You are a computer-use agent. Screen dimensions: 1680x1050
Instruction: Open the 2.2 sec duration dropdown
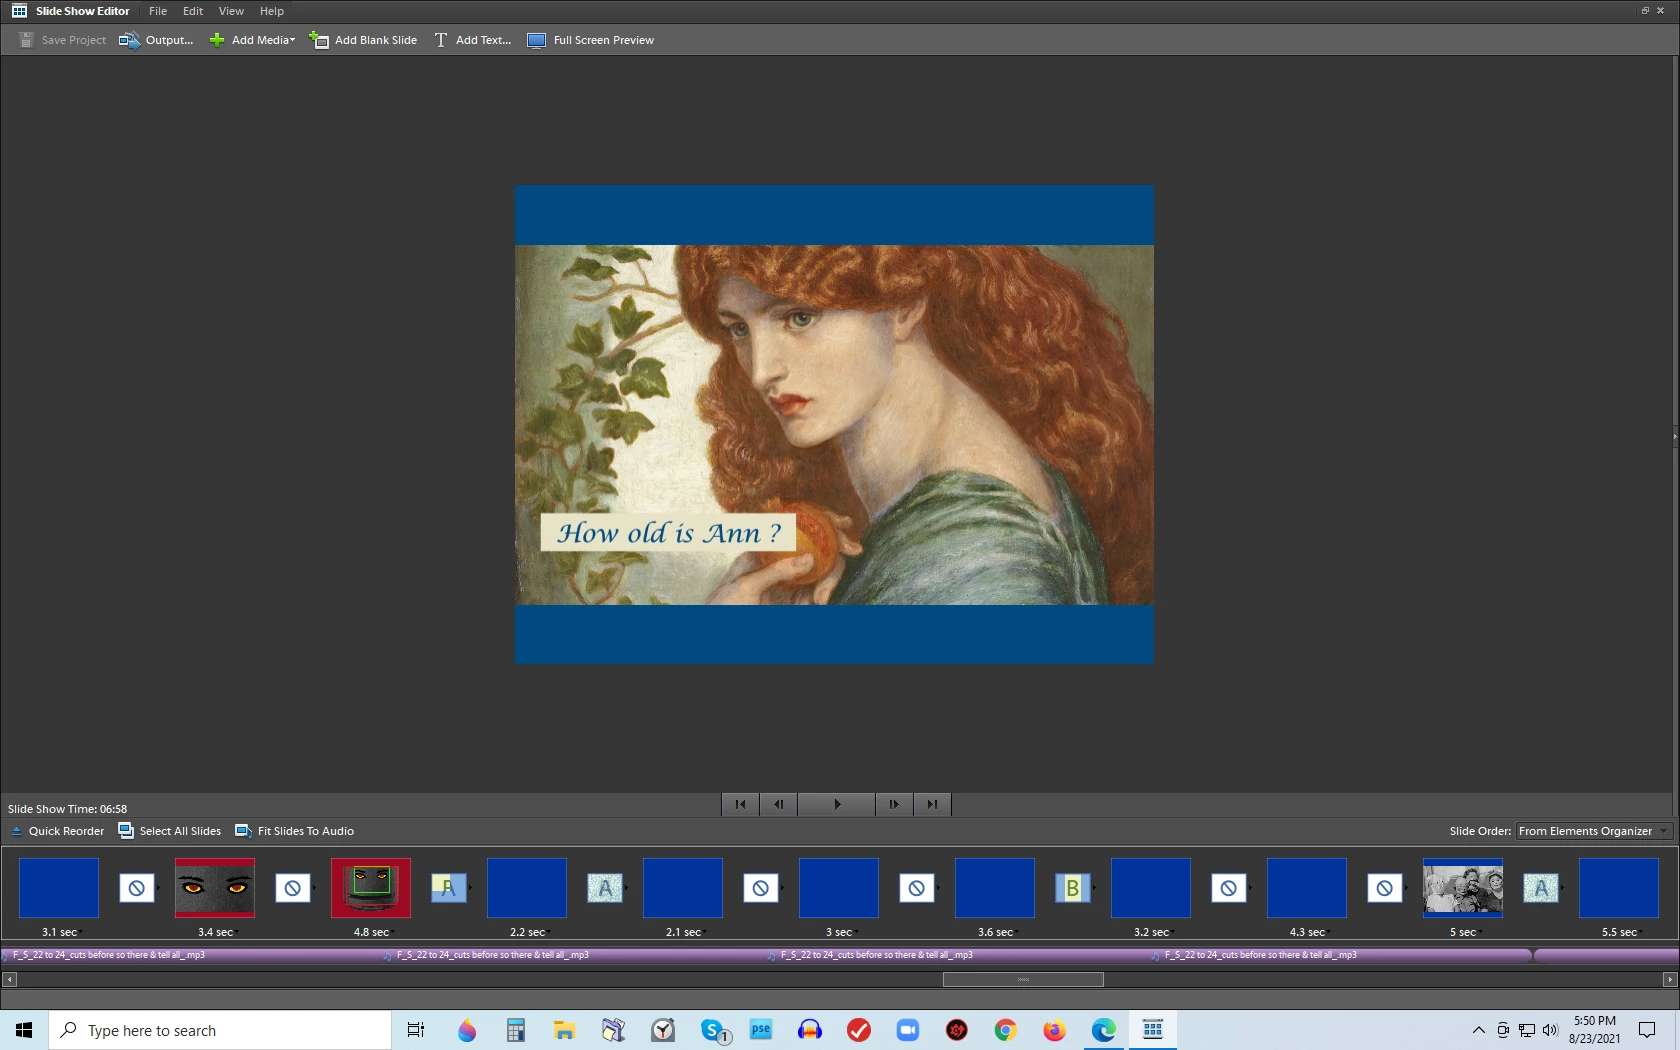(529, 932)
